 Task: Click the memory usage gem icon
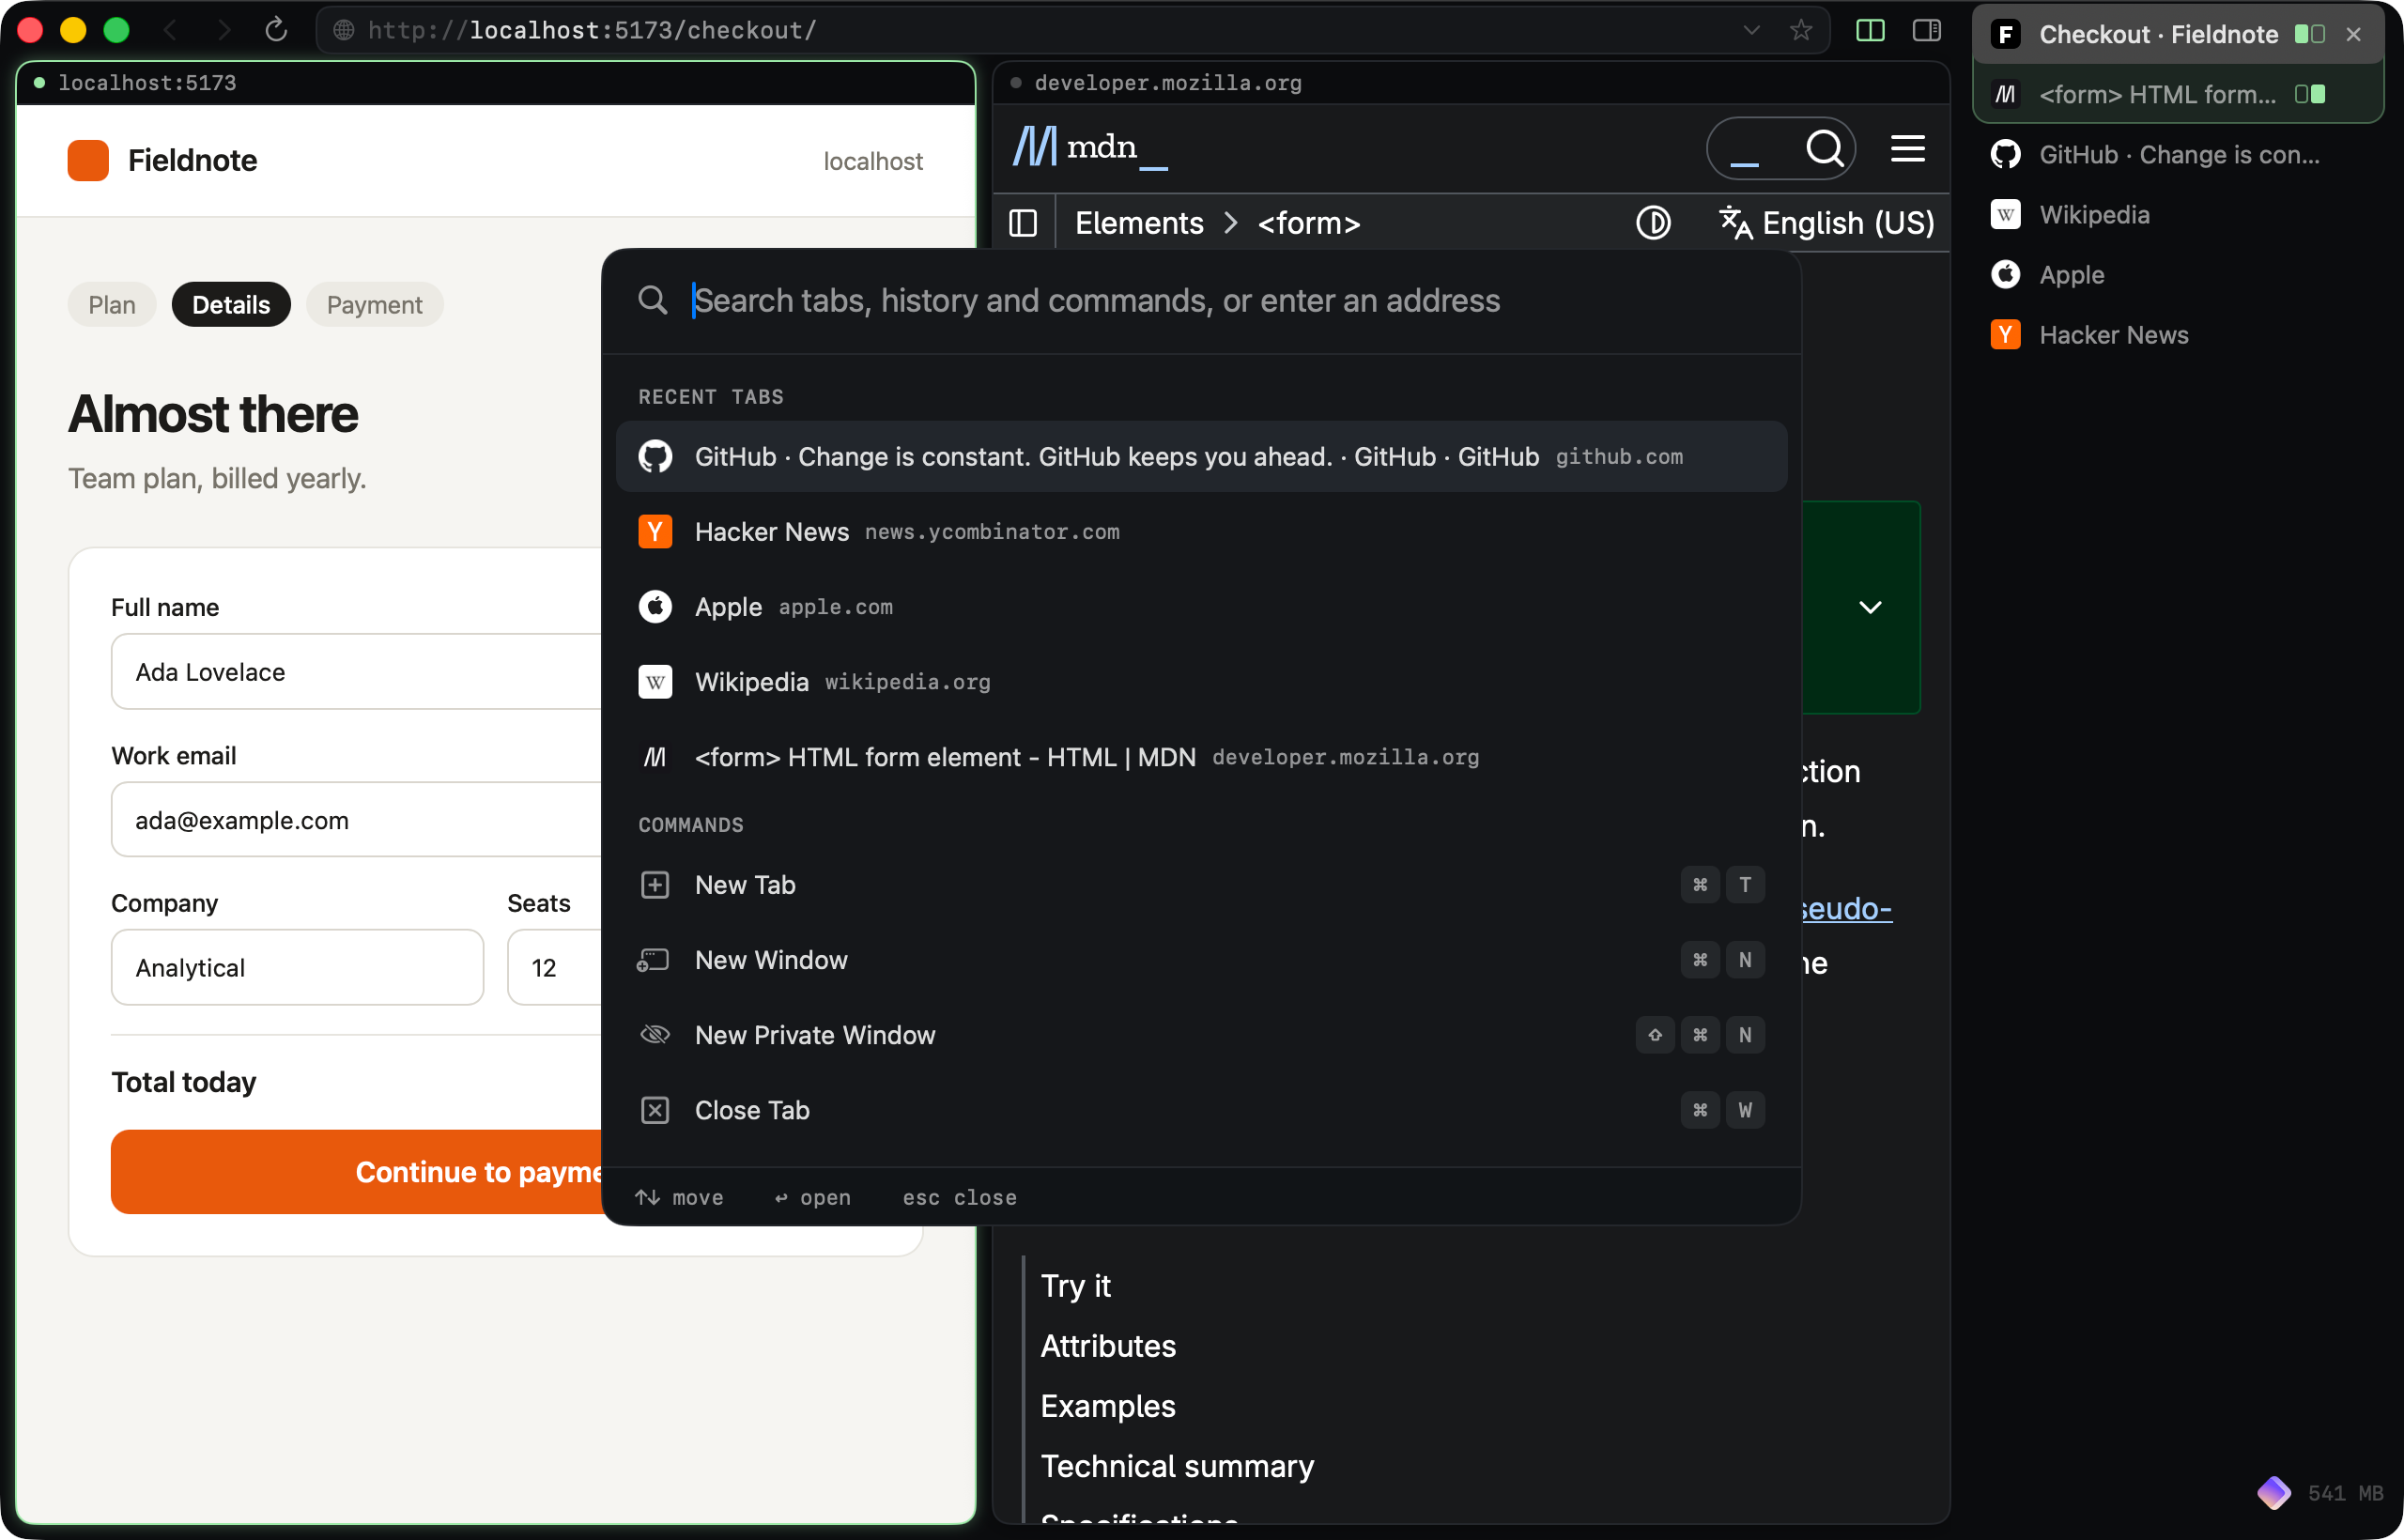2273,1492
